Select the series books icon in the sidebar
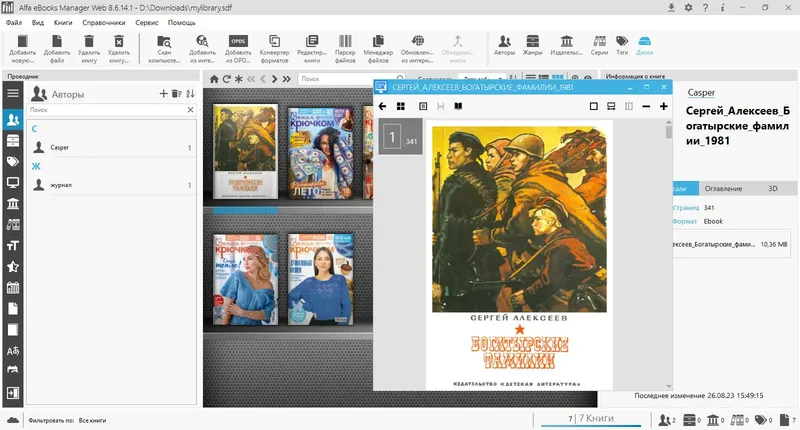This screenshot has width=800, height=430. click(x=13, y=224)
